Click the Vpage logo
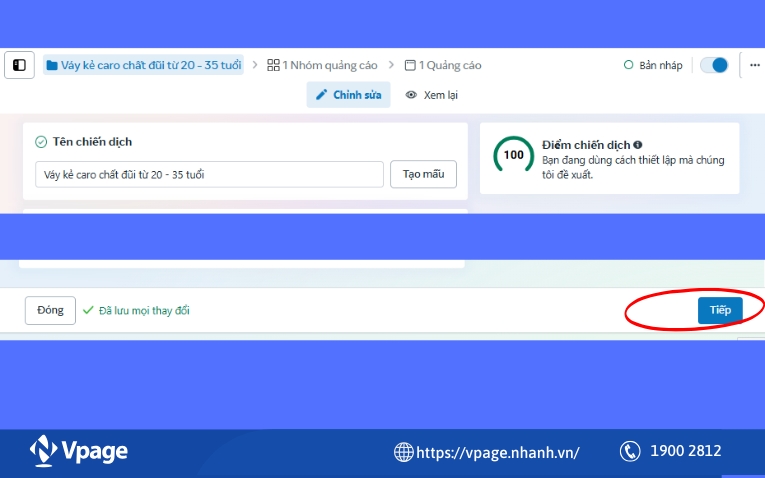This screenshot has height=478, width=765. point(79,451)
